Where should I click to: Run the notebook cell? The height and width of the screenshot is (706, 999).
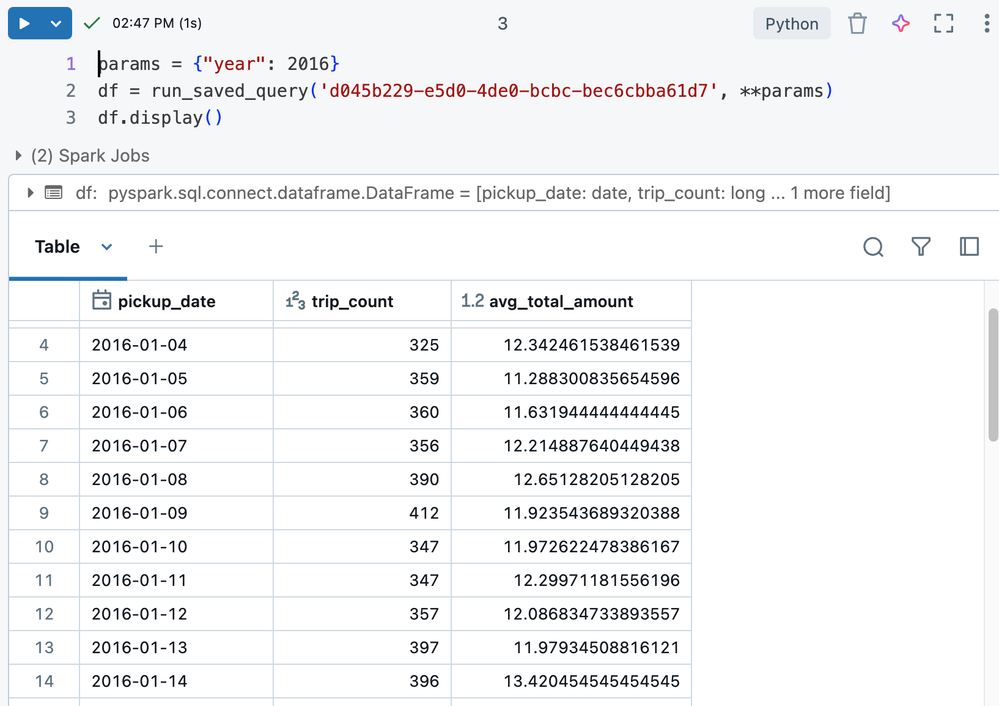pyautogui.click(x=24, y=24)
